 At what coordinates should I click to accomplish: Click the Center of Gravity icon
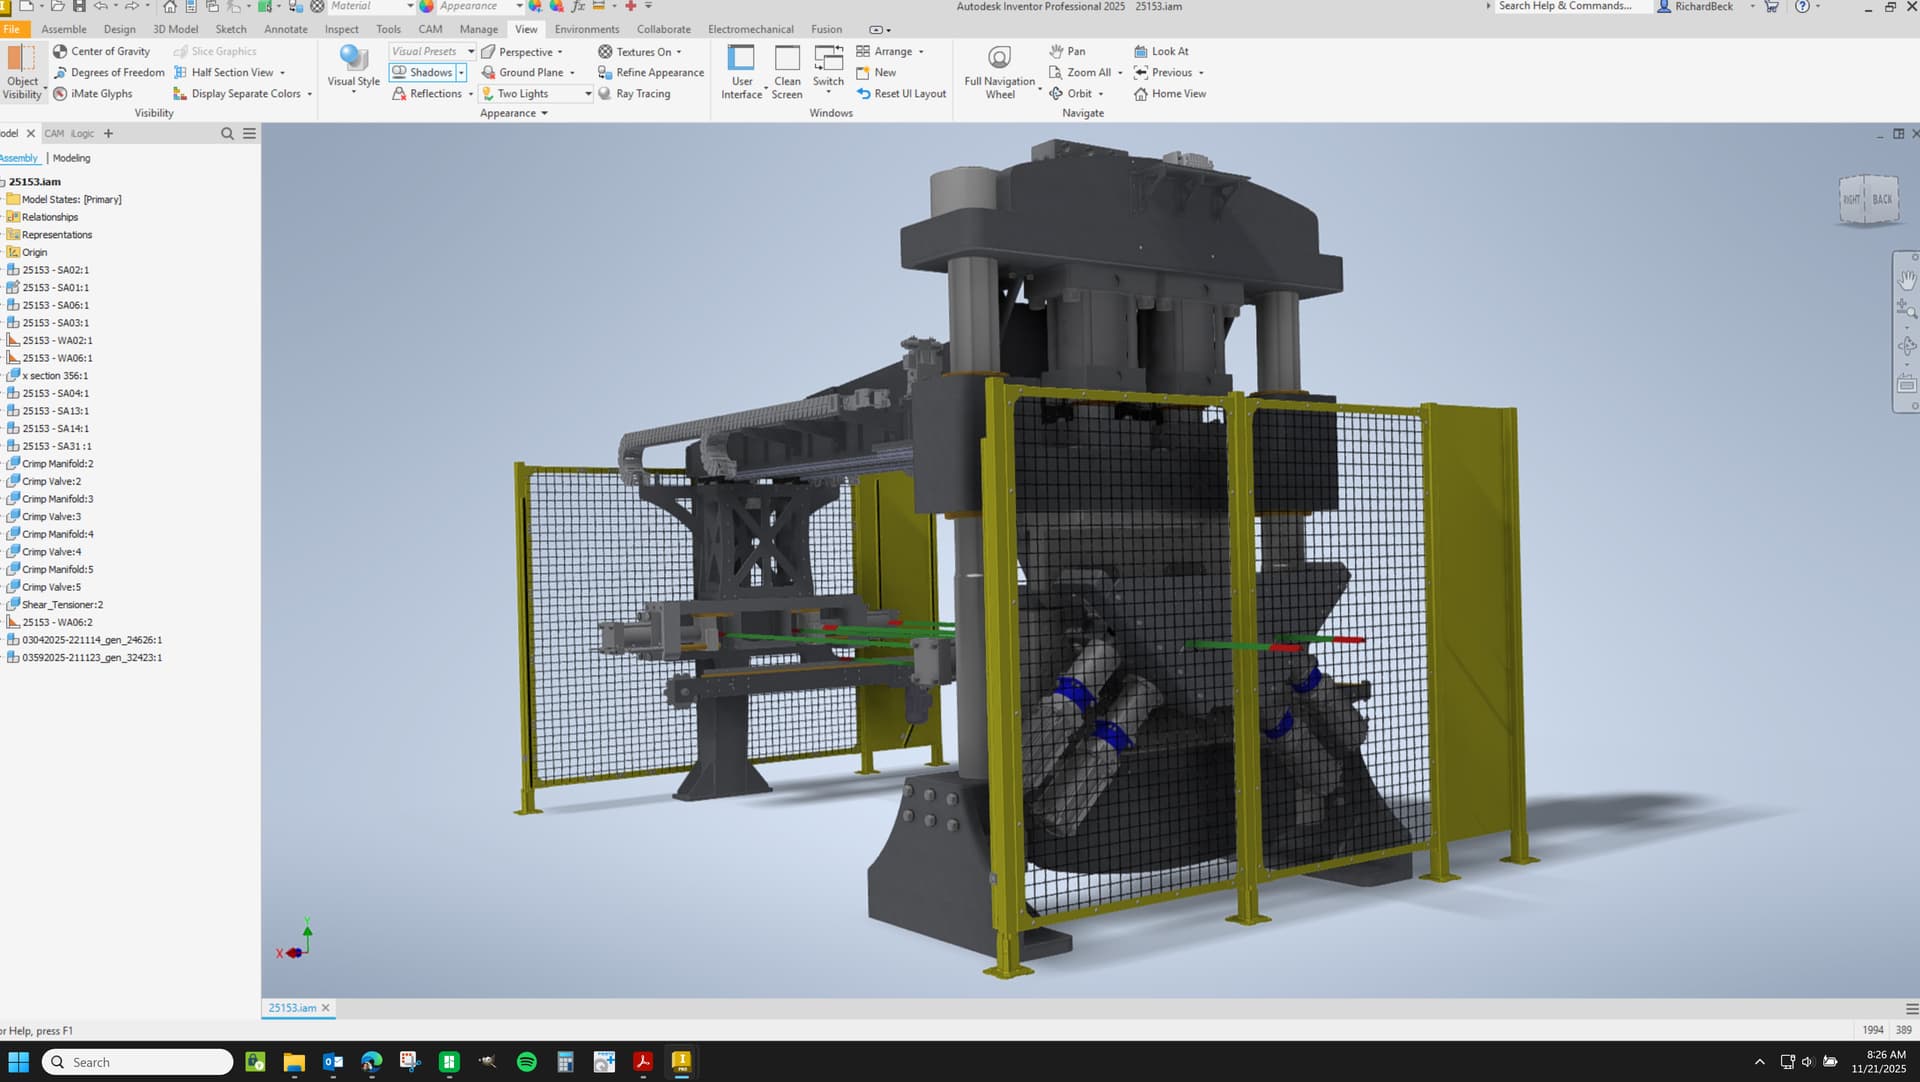pyautogui.click(x=60, y=51)
